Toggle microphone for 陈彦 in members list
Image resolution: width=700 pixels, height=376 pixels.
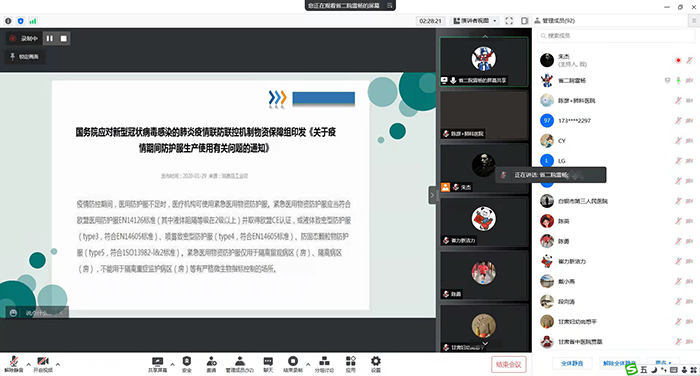678,100
